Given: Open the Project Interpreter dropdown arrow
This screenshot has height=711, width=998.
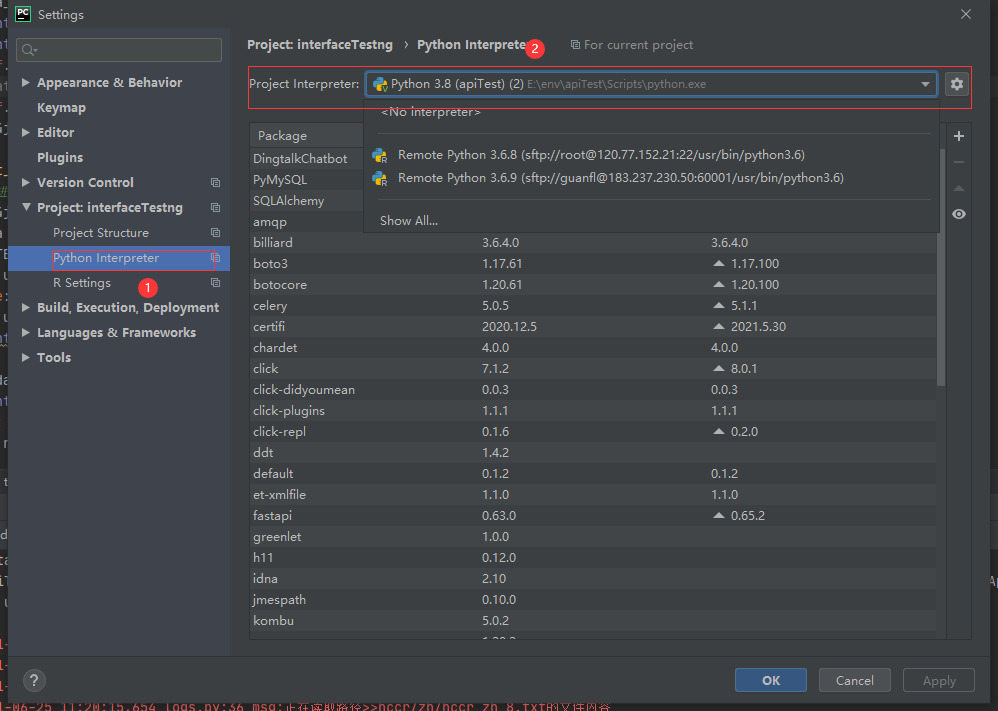Looking at the screenshot, I should [925, 84].
